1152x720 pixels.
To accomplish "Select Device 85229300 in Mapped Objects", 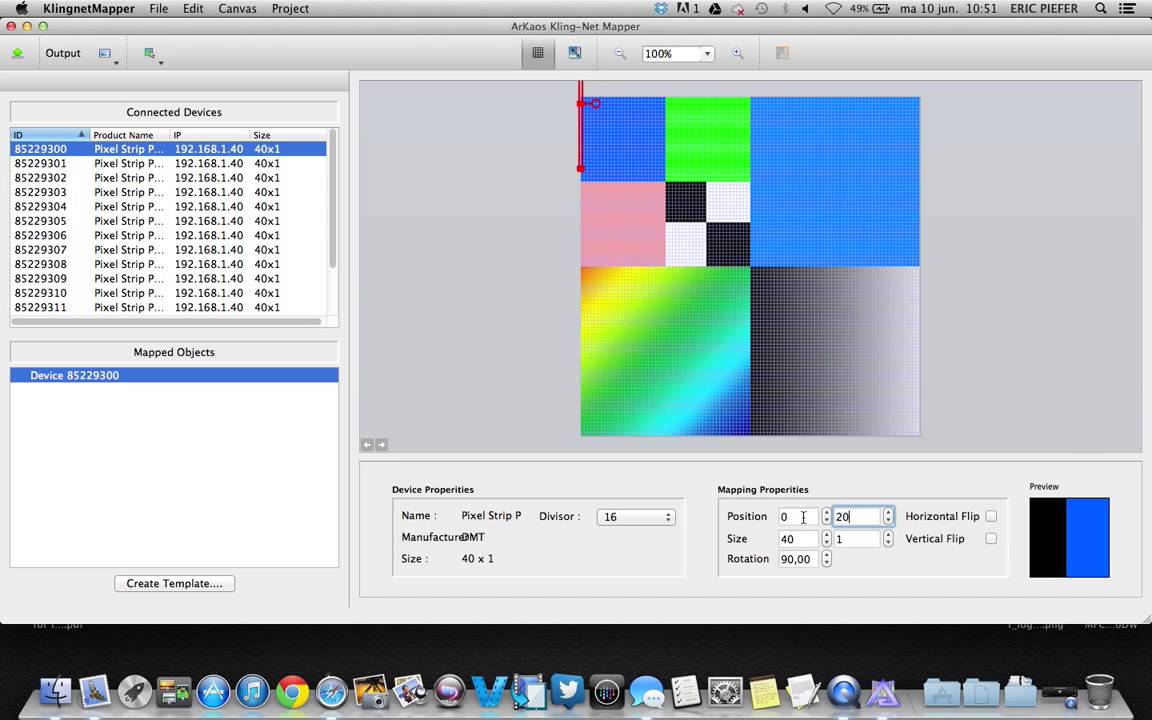I will pyautogui.click(x=174, y=375).
